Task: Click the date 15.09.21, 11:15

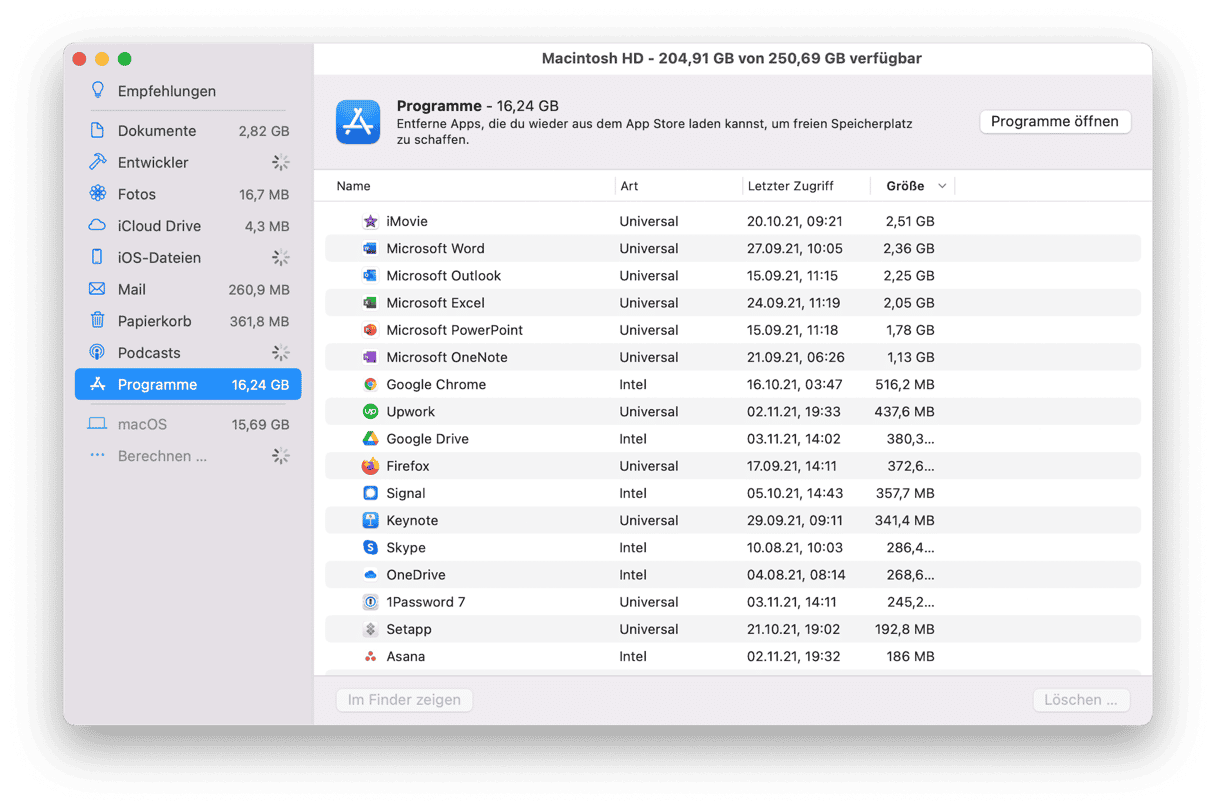Action: point(792,275)
